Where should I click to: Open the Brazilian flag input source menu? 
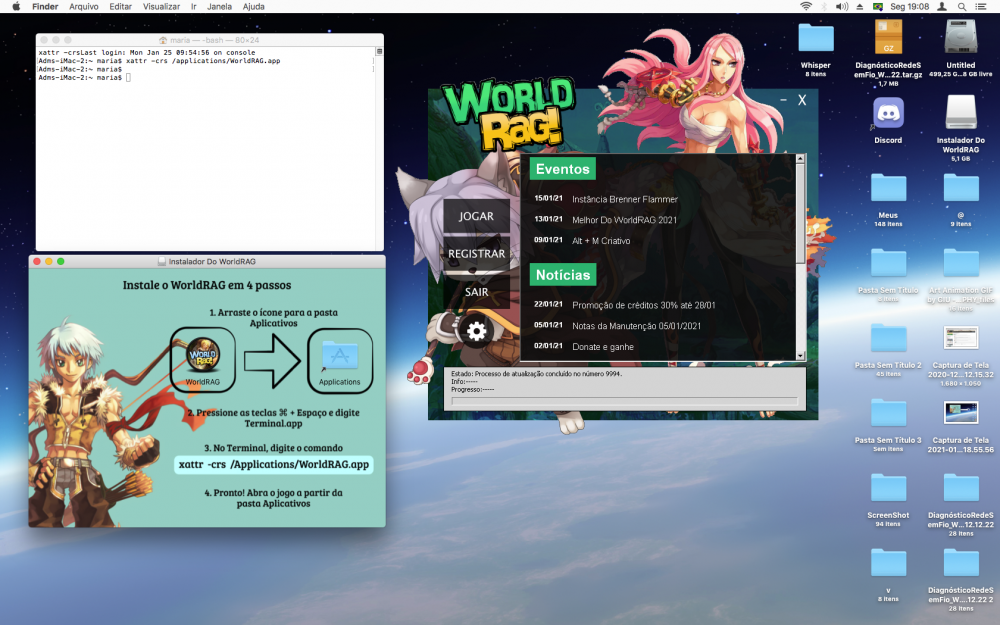click(878, 6)
